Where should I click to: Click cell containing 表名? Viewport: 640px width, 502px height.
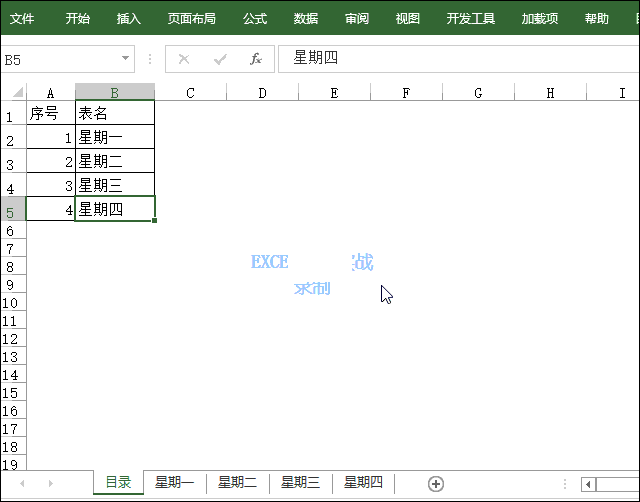115,113
